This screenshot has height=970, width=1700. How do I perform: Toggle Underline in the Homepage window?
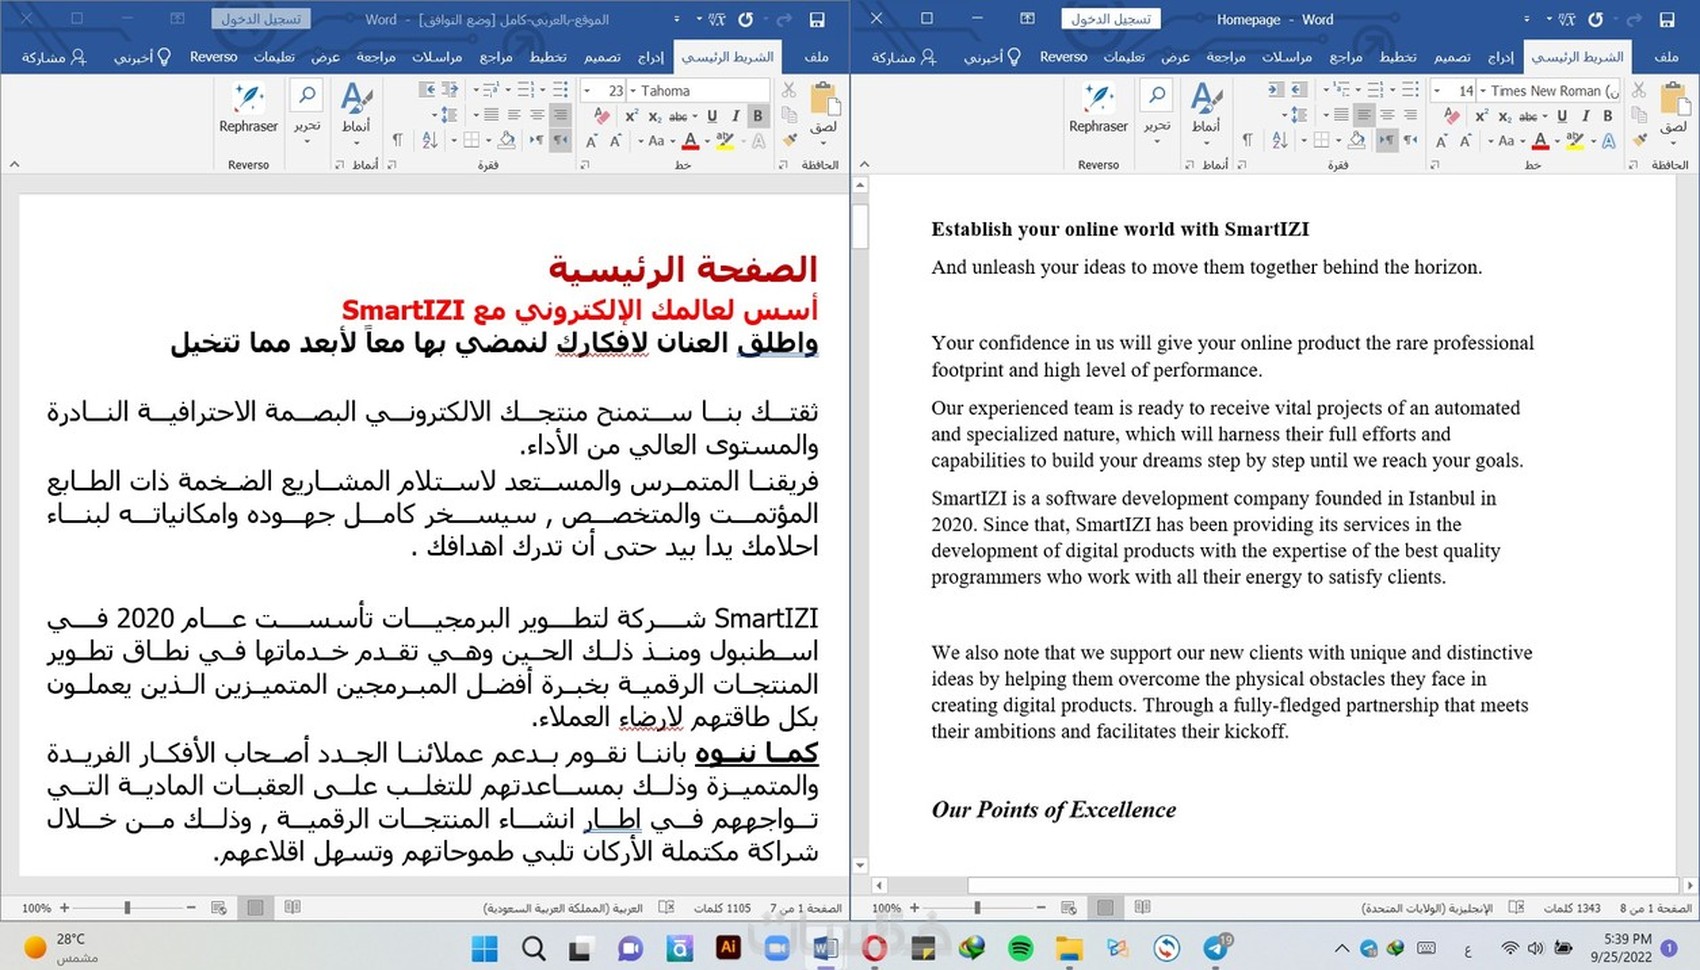point(1562,116)
